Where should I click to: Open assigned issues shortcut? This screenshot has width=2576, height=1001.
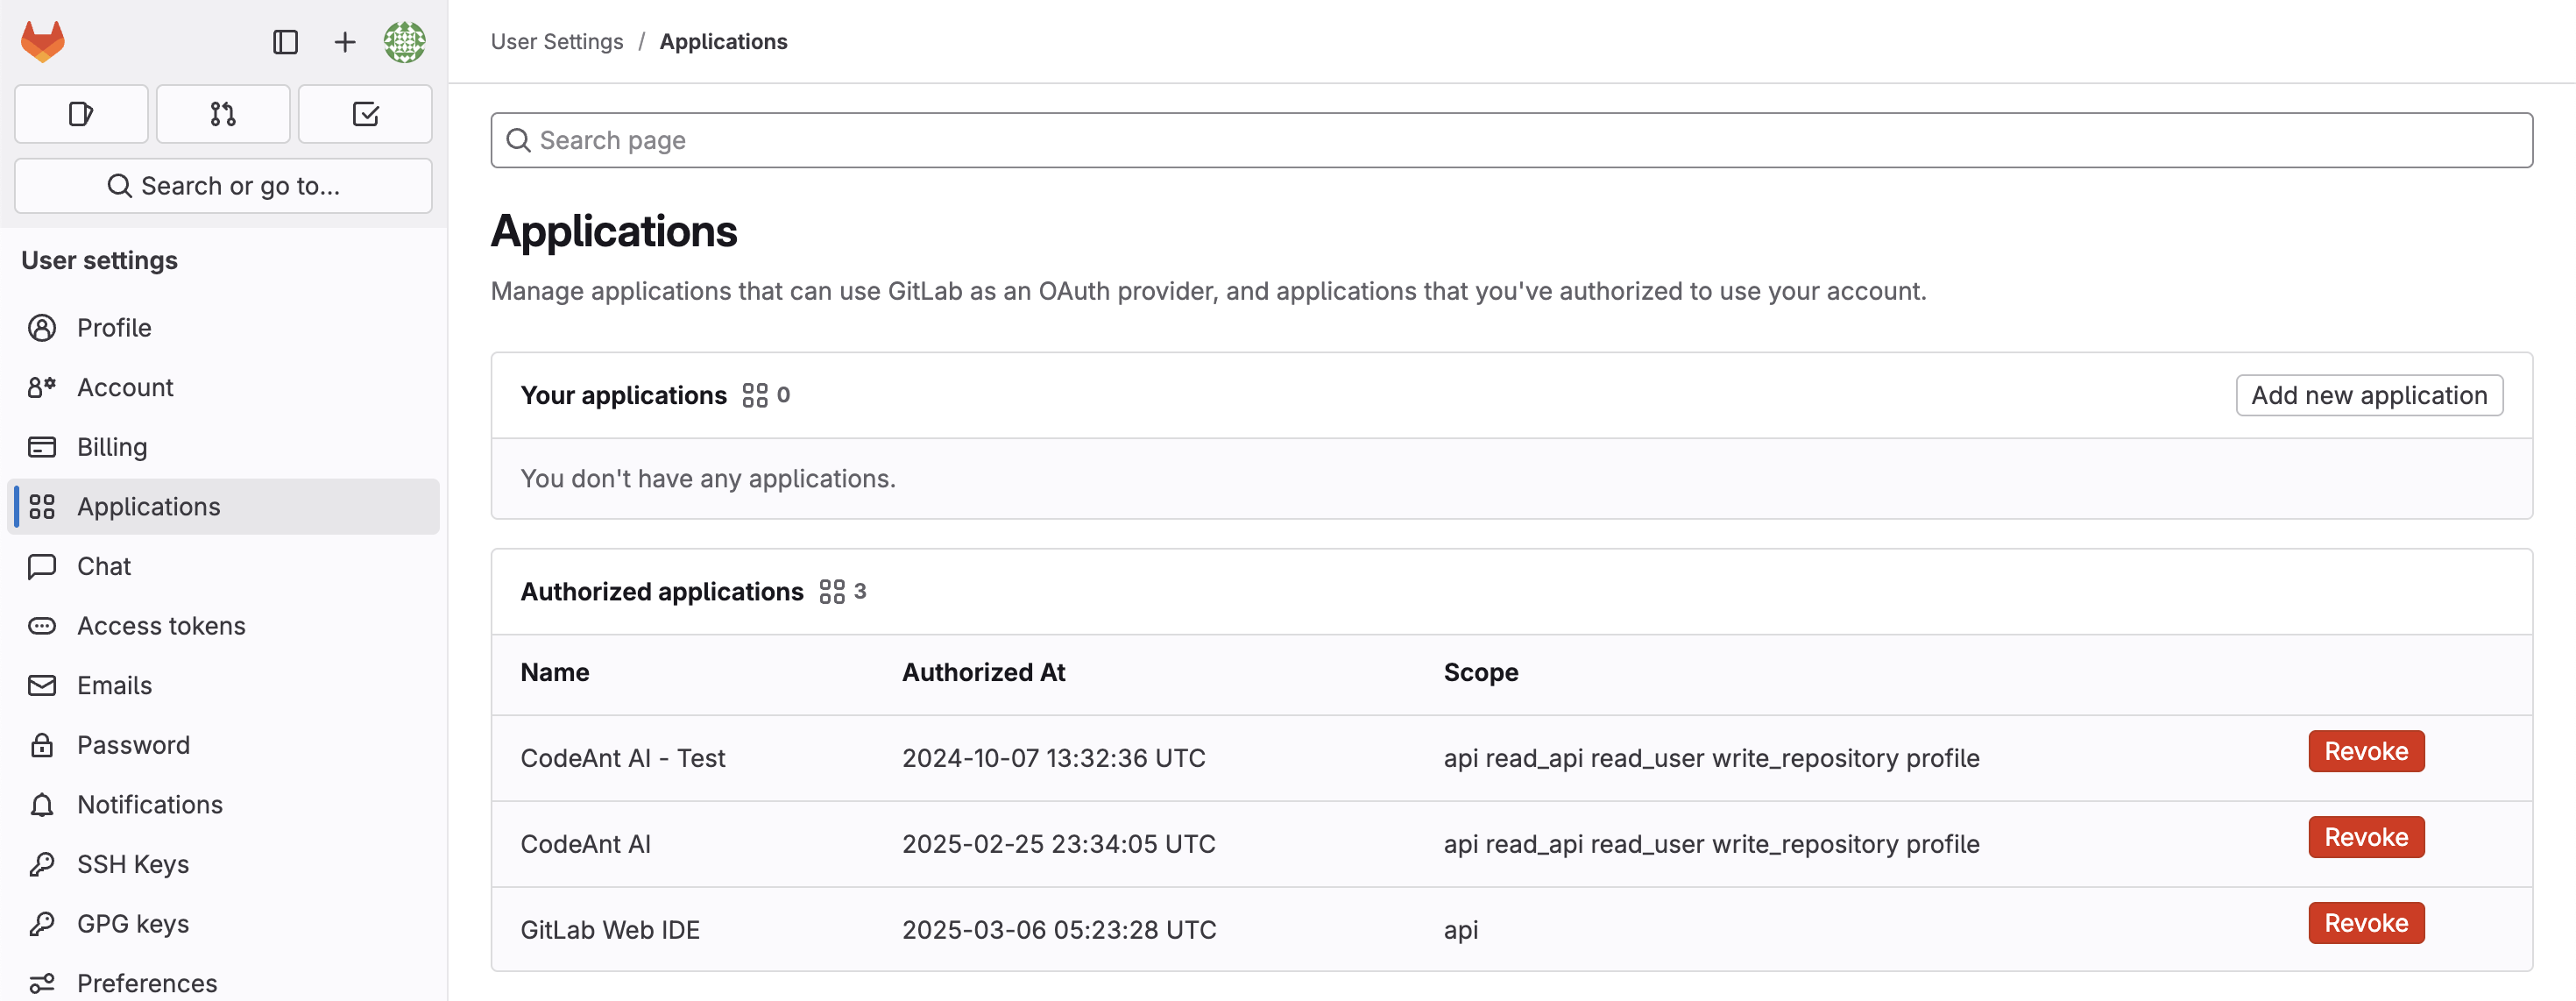(x=81, y=114)
